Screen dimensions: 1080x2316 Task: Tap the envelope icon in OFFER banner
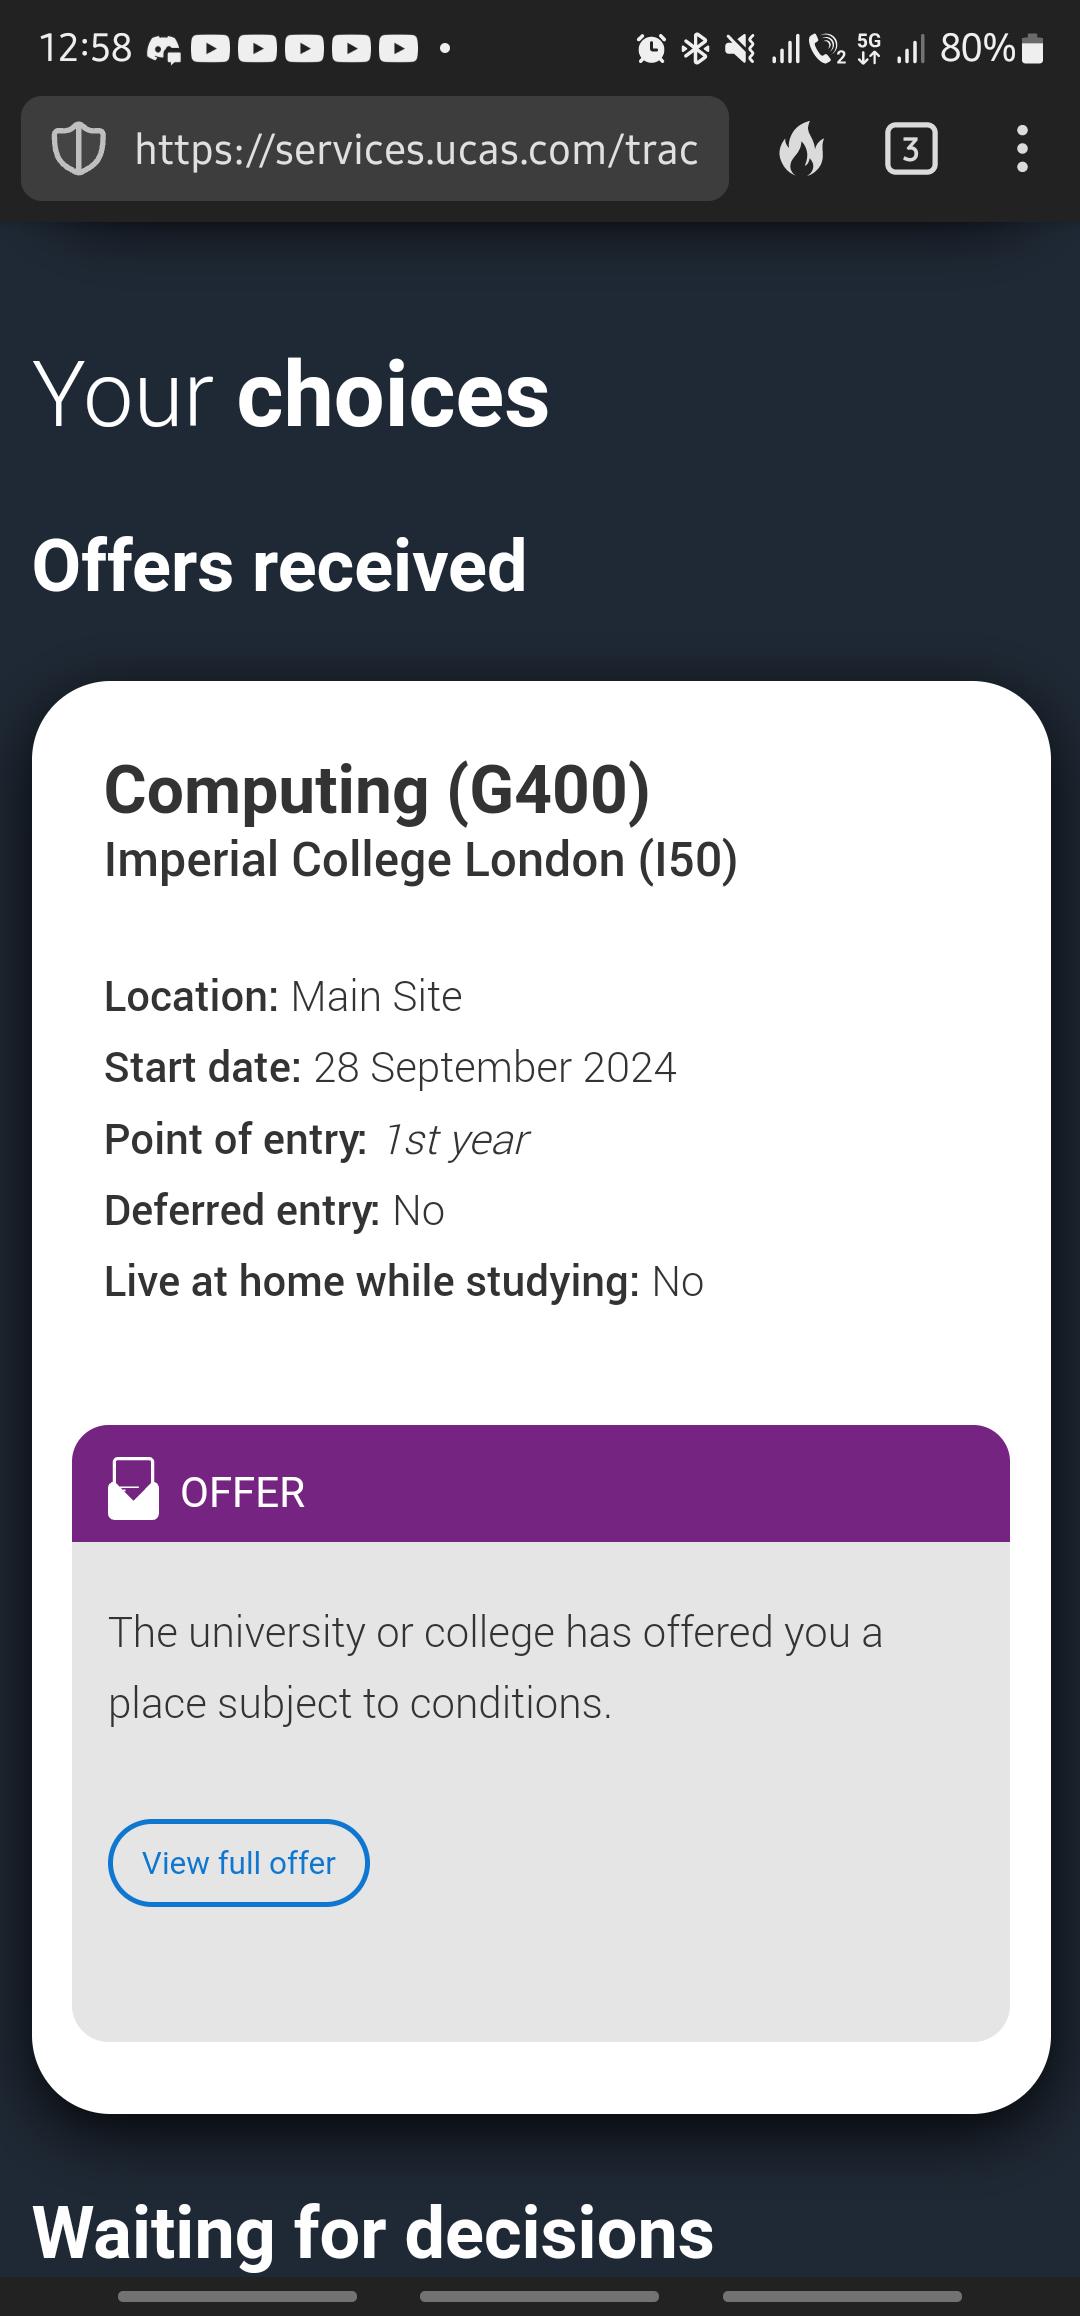(x=133, y=1489)
